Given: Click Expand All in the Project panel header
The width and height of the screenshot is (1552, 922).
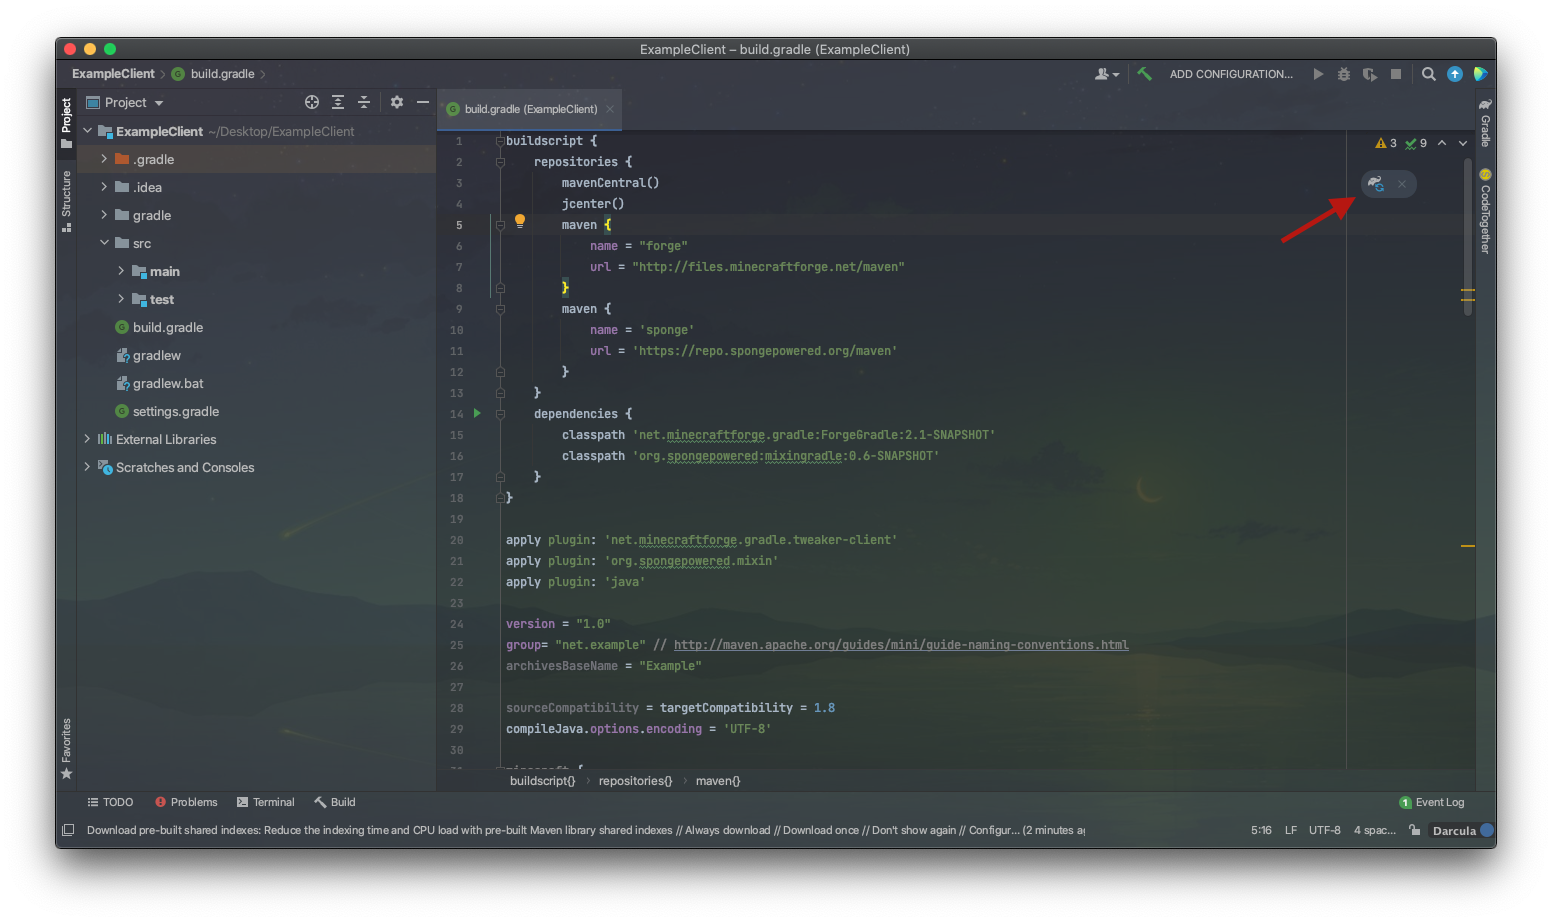Looking at the screenshot, I should click(x=338, y=102).
